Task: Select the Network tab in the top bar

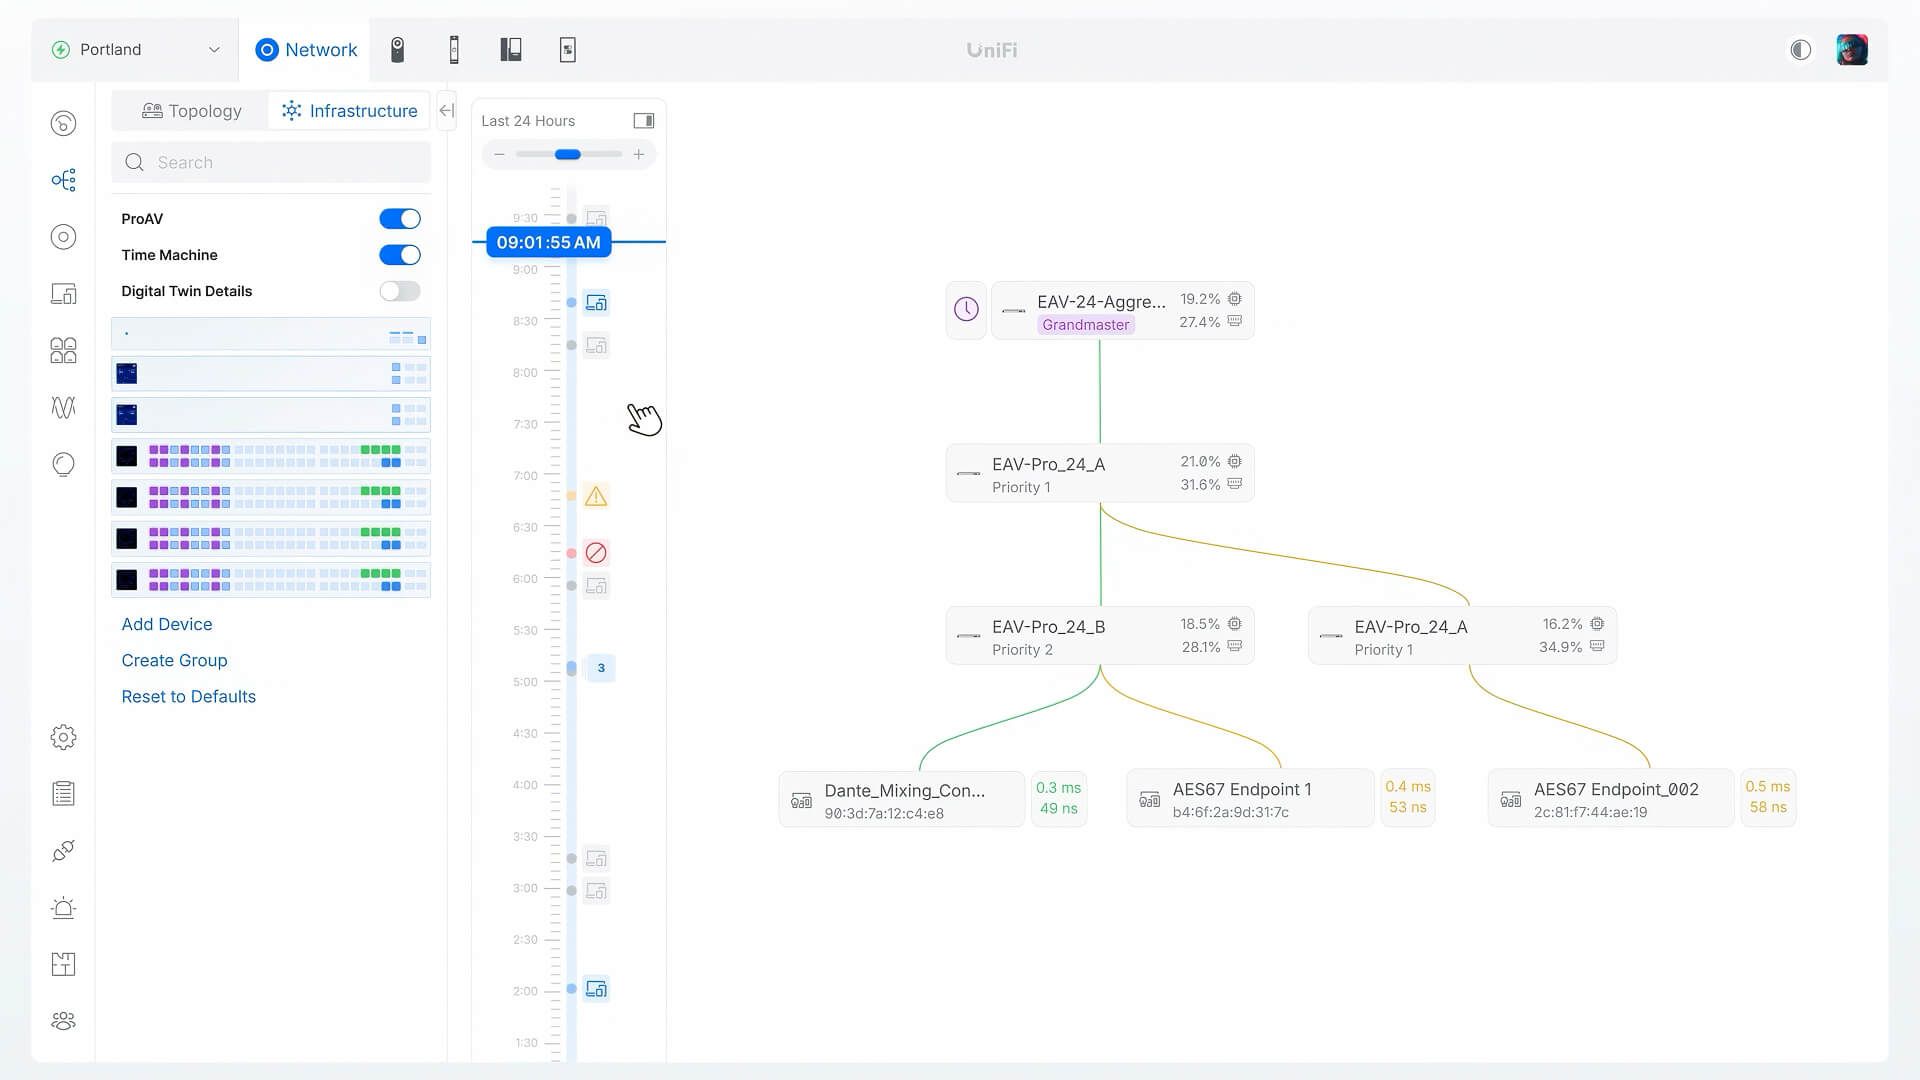Action: click(x=305, y=49)
